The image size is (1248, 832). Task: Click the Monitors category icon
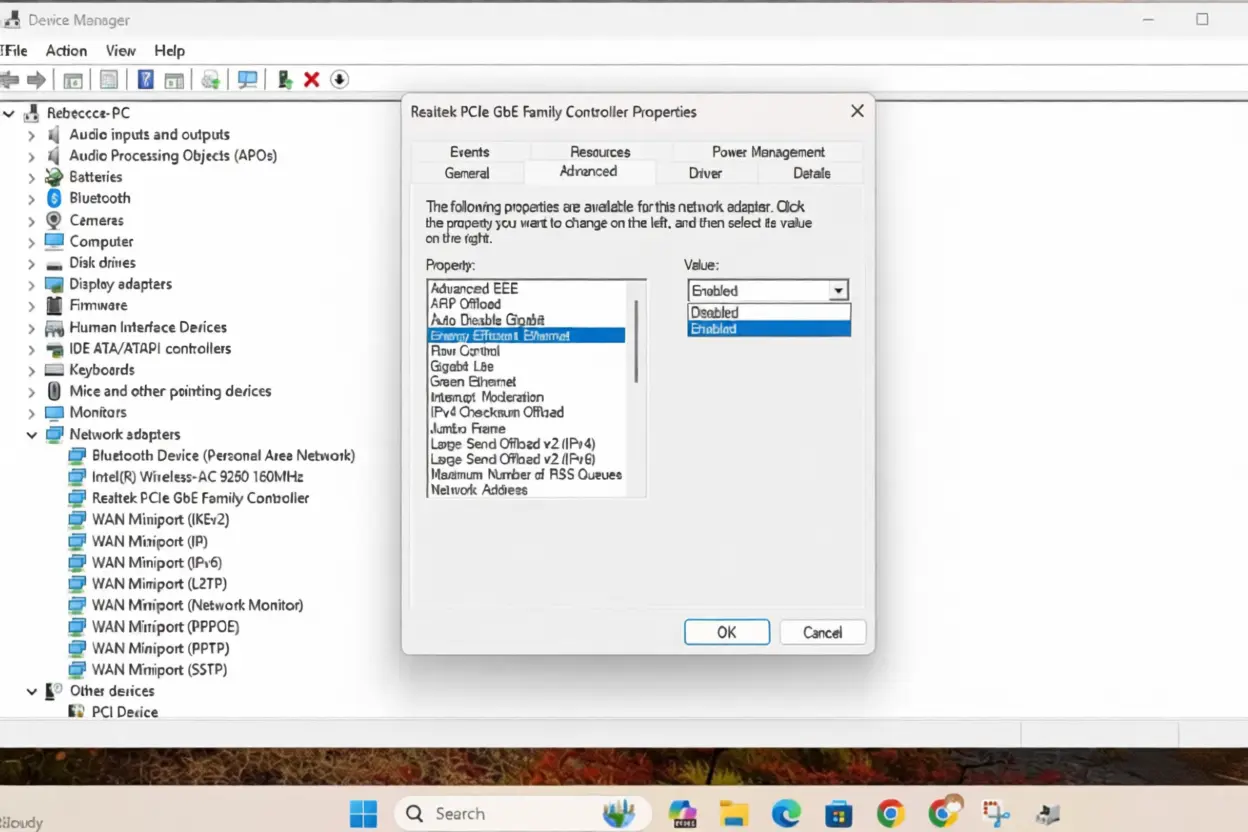(54, 412)
